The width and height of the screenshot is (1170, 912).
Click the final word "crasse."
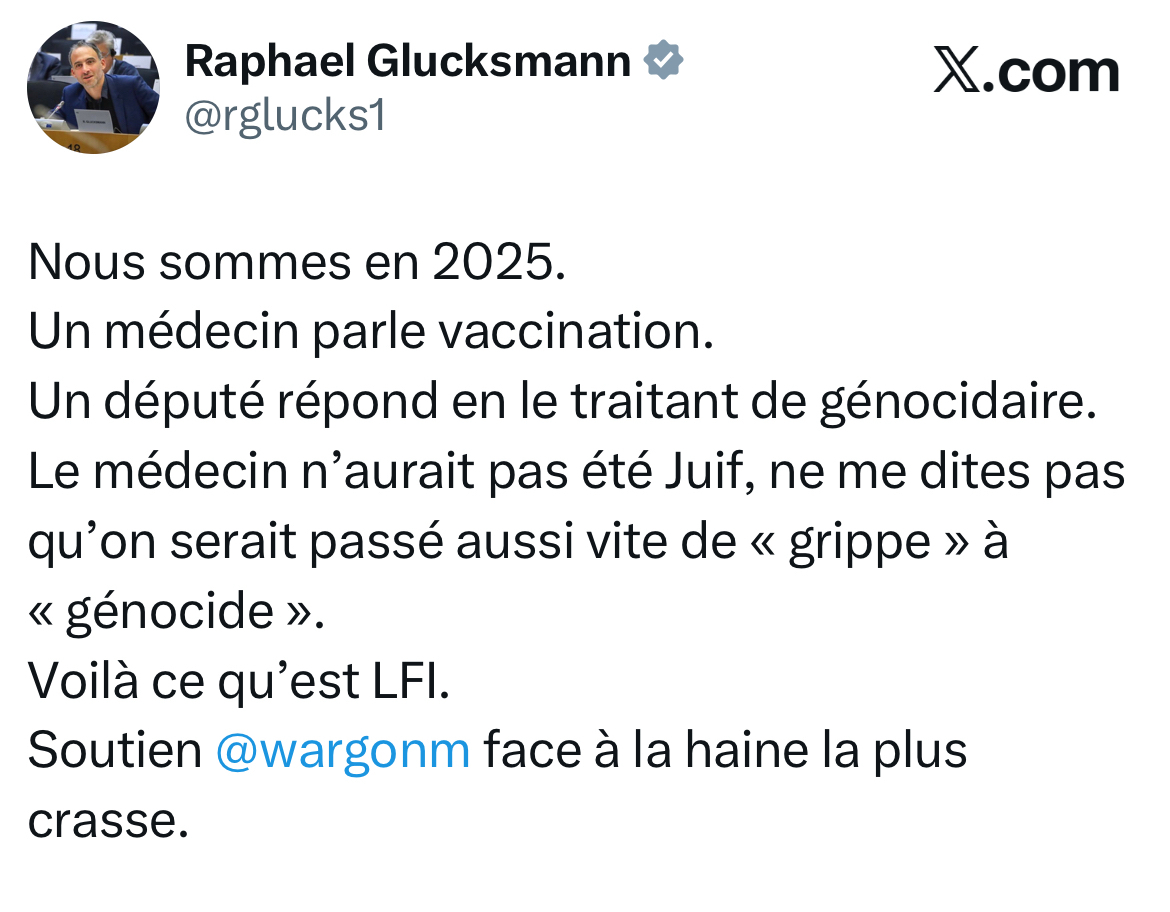pos(108,820)
